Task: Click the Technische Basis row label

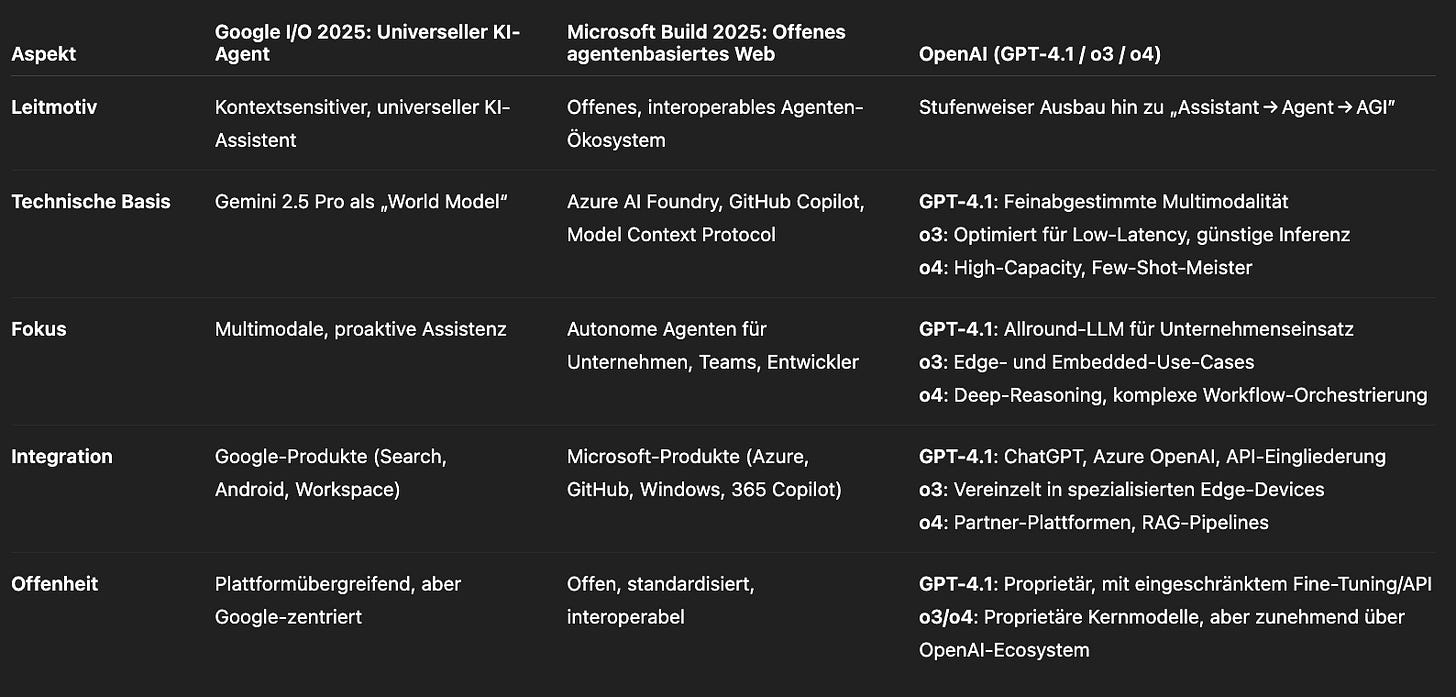Action: [x=91, y=201]
